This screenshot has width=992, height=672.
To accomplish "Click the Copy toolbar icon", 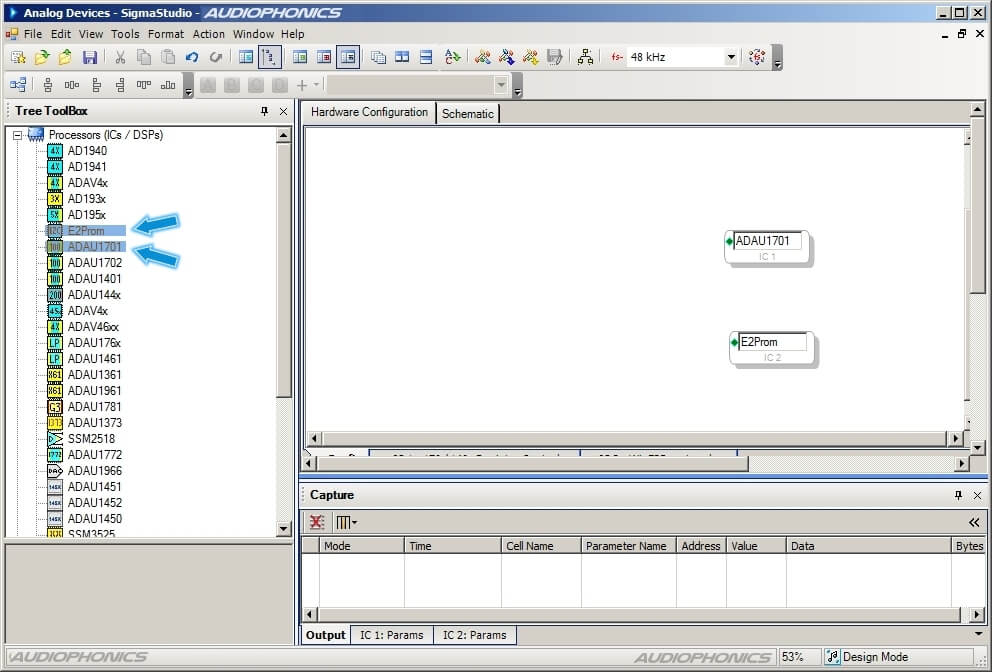I will pos(144,58).
